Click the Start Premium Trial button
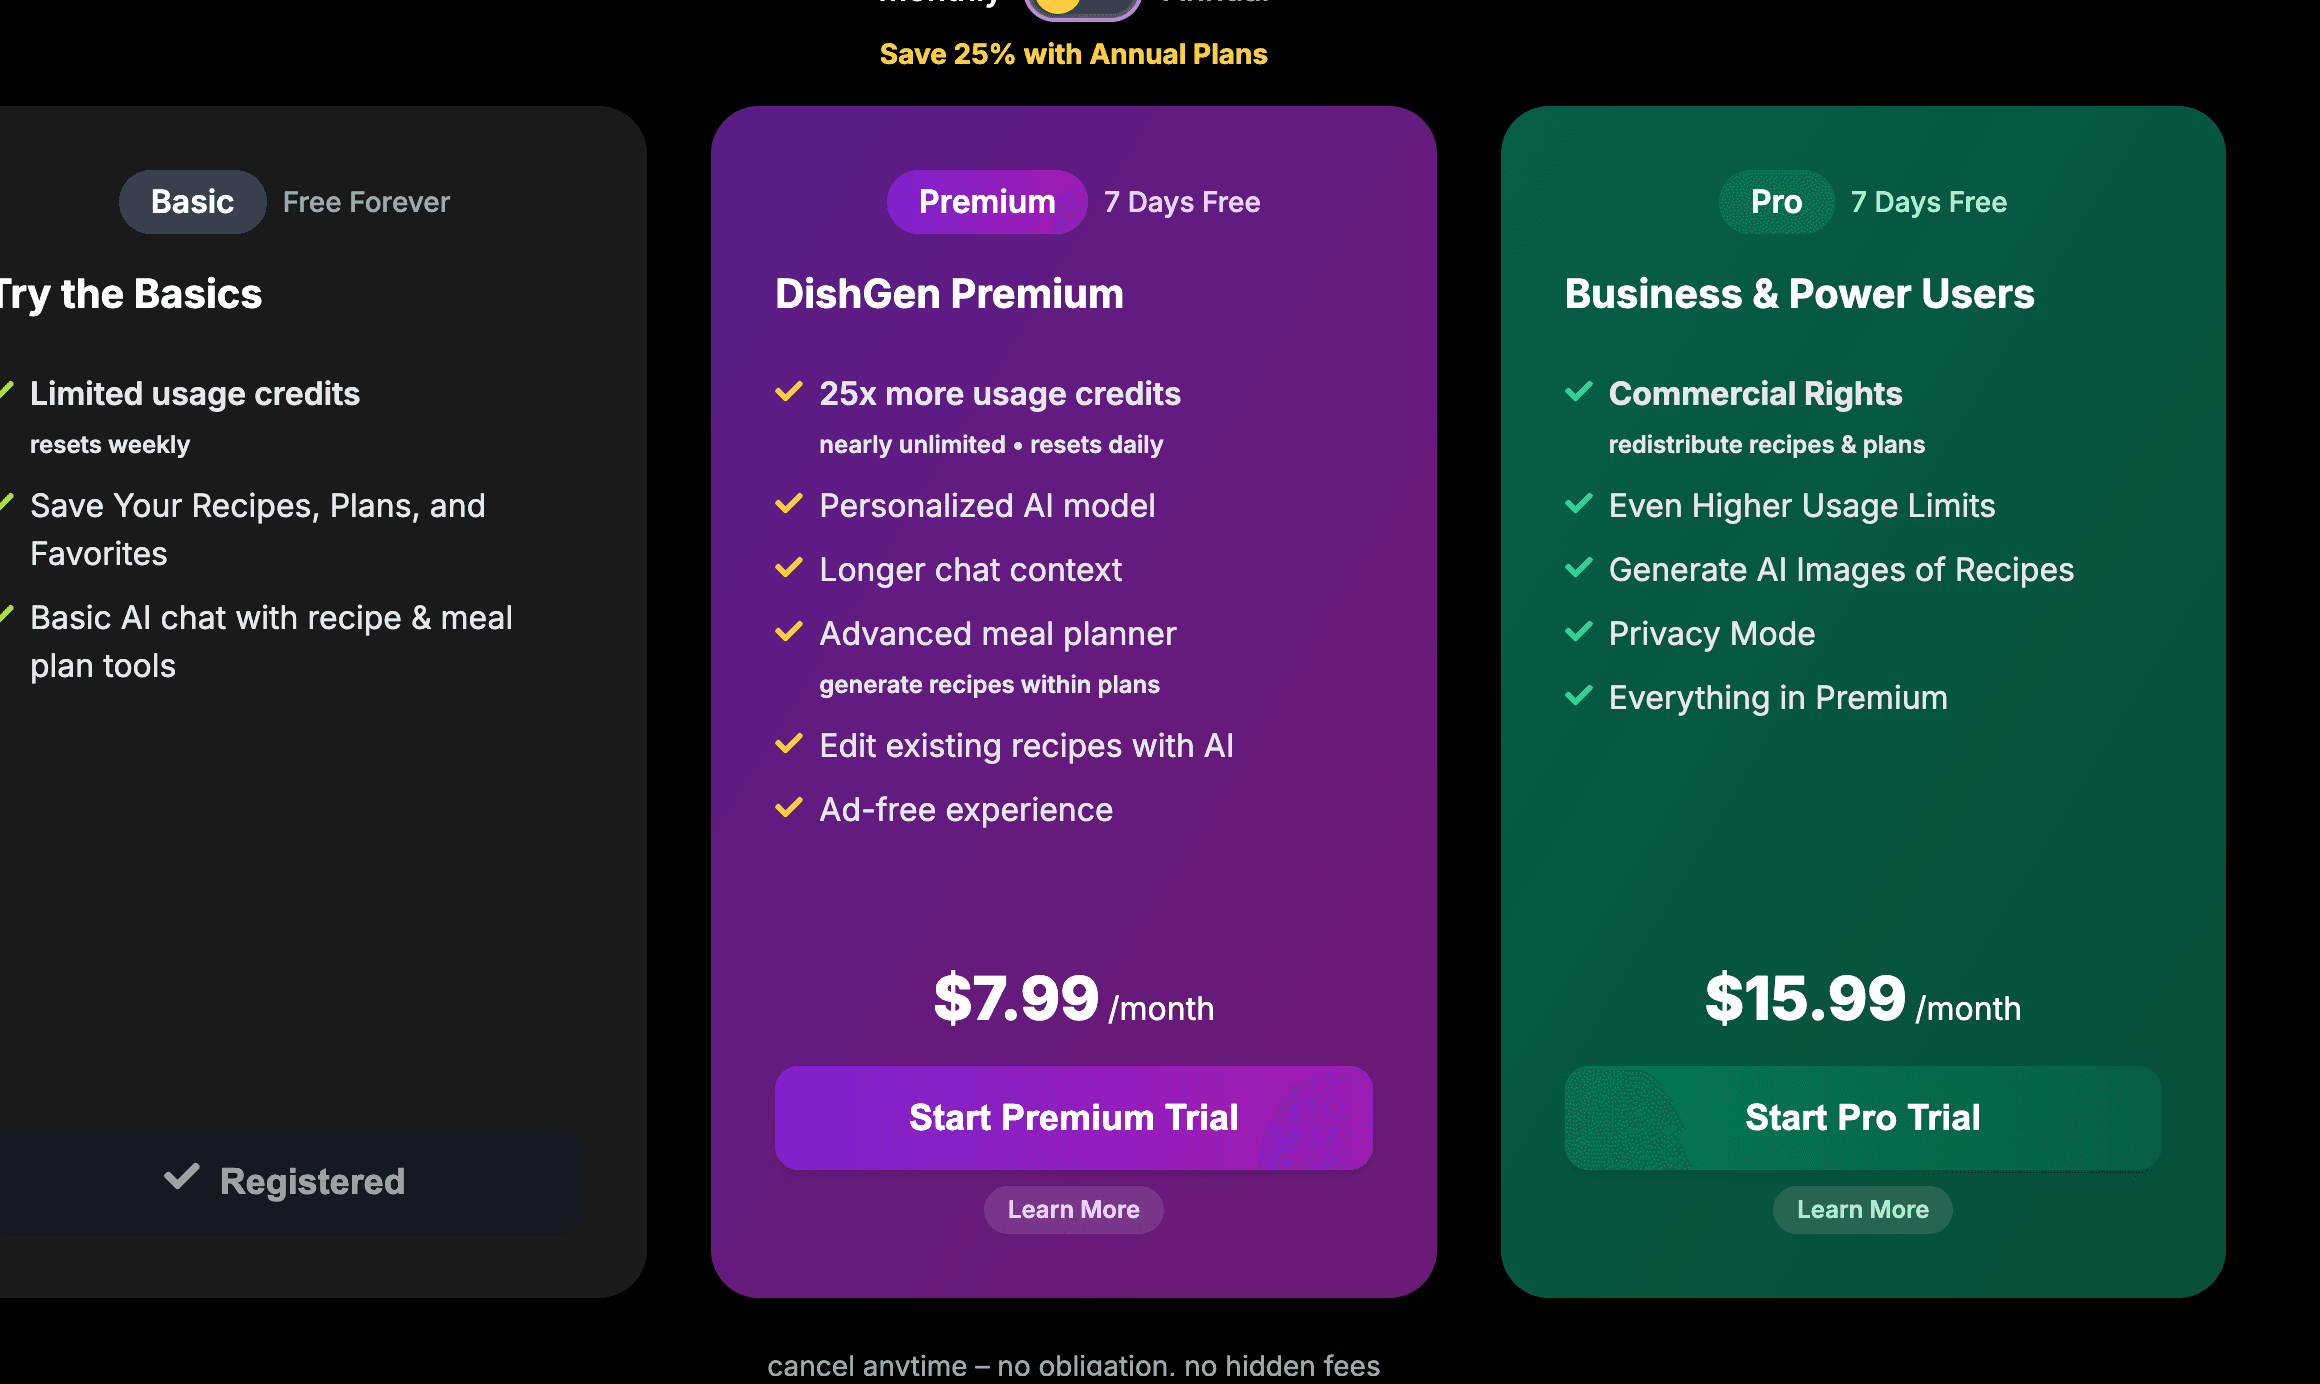The width and height of the screenshot is (2320, 1384). coord(1073,1117)
